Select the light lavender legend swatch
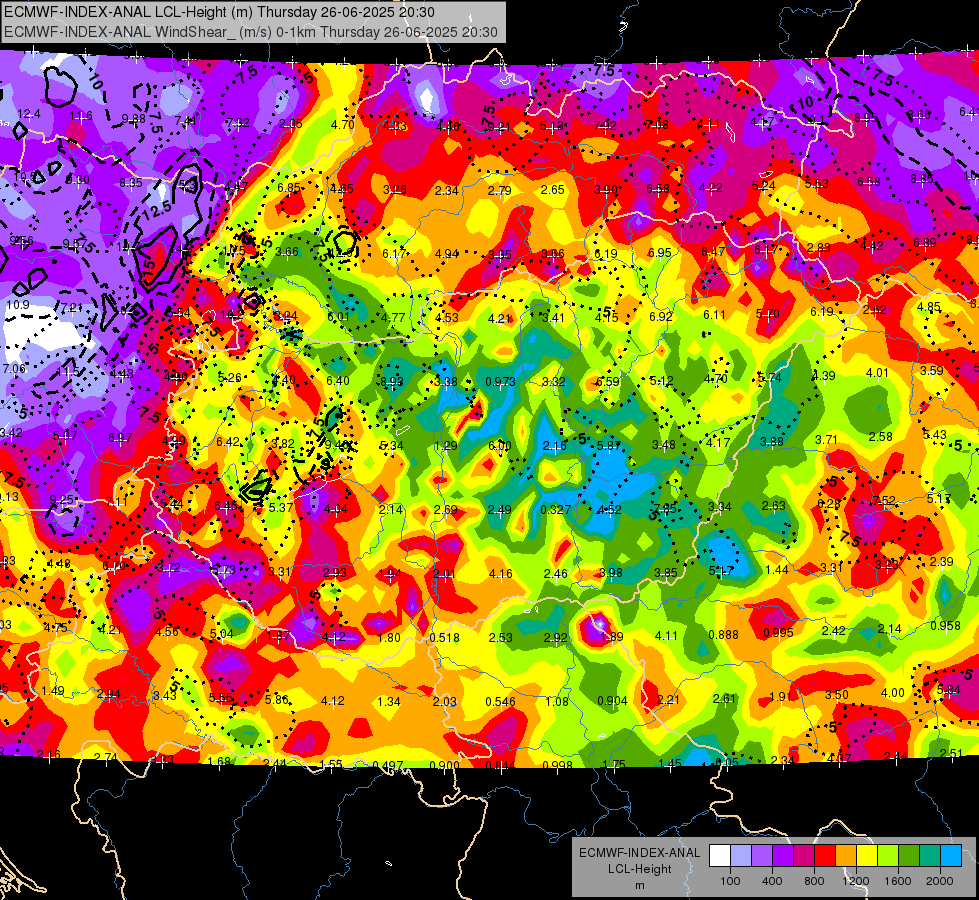Image resolution: width=979 pixels, height=900 pixels. (x=740, y=856)
